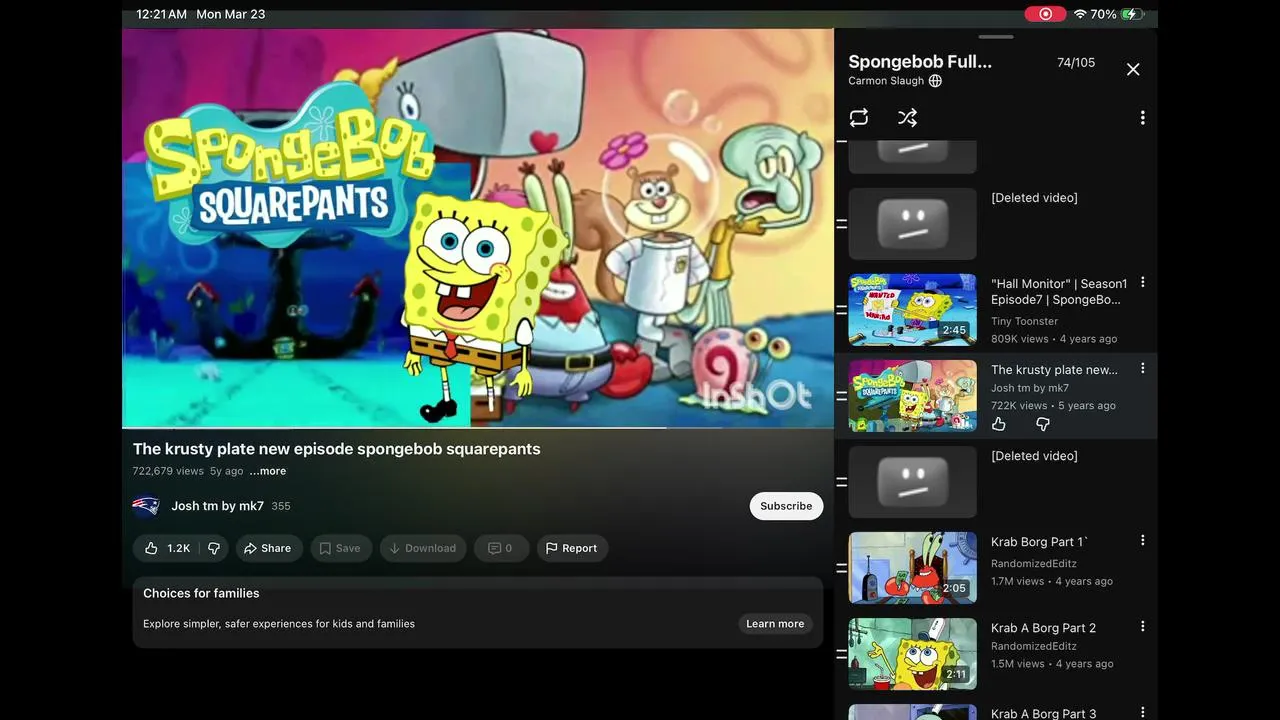Image resolution: width=1280 pixels, height=720 pixels.
Task: Open Learn more about Choices for families
Action: point(775,624)
